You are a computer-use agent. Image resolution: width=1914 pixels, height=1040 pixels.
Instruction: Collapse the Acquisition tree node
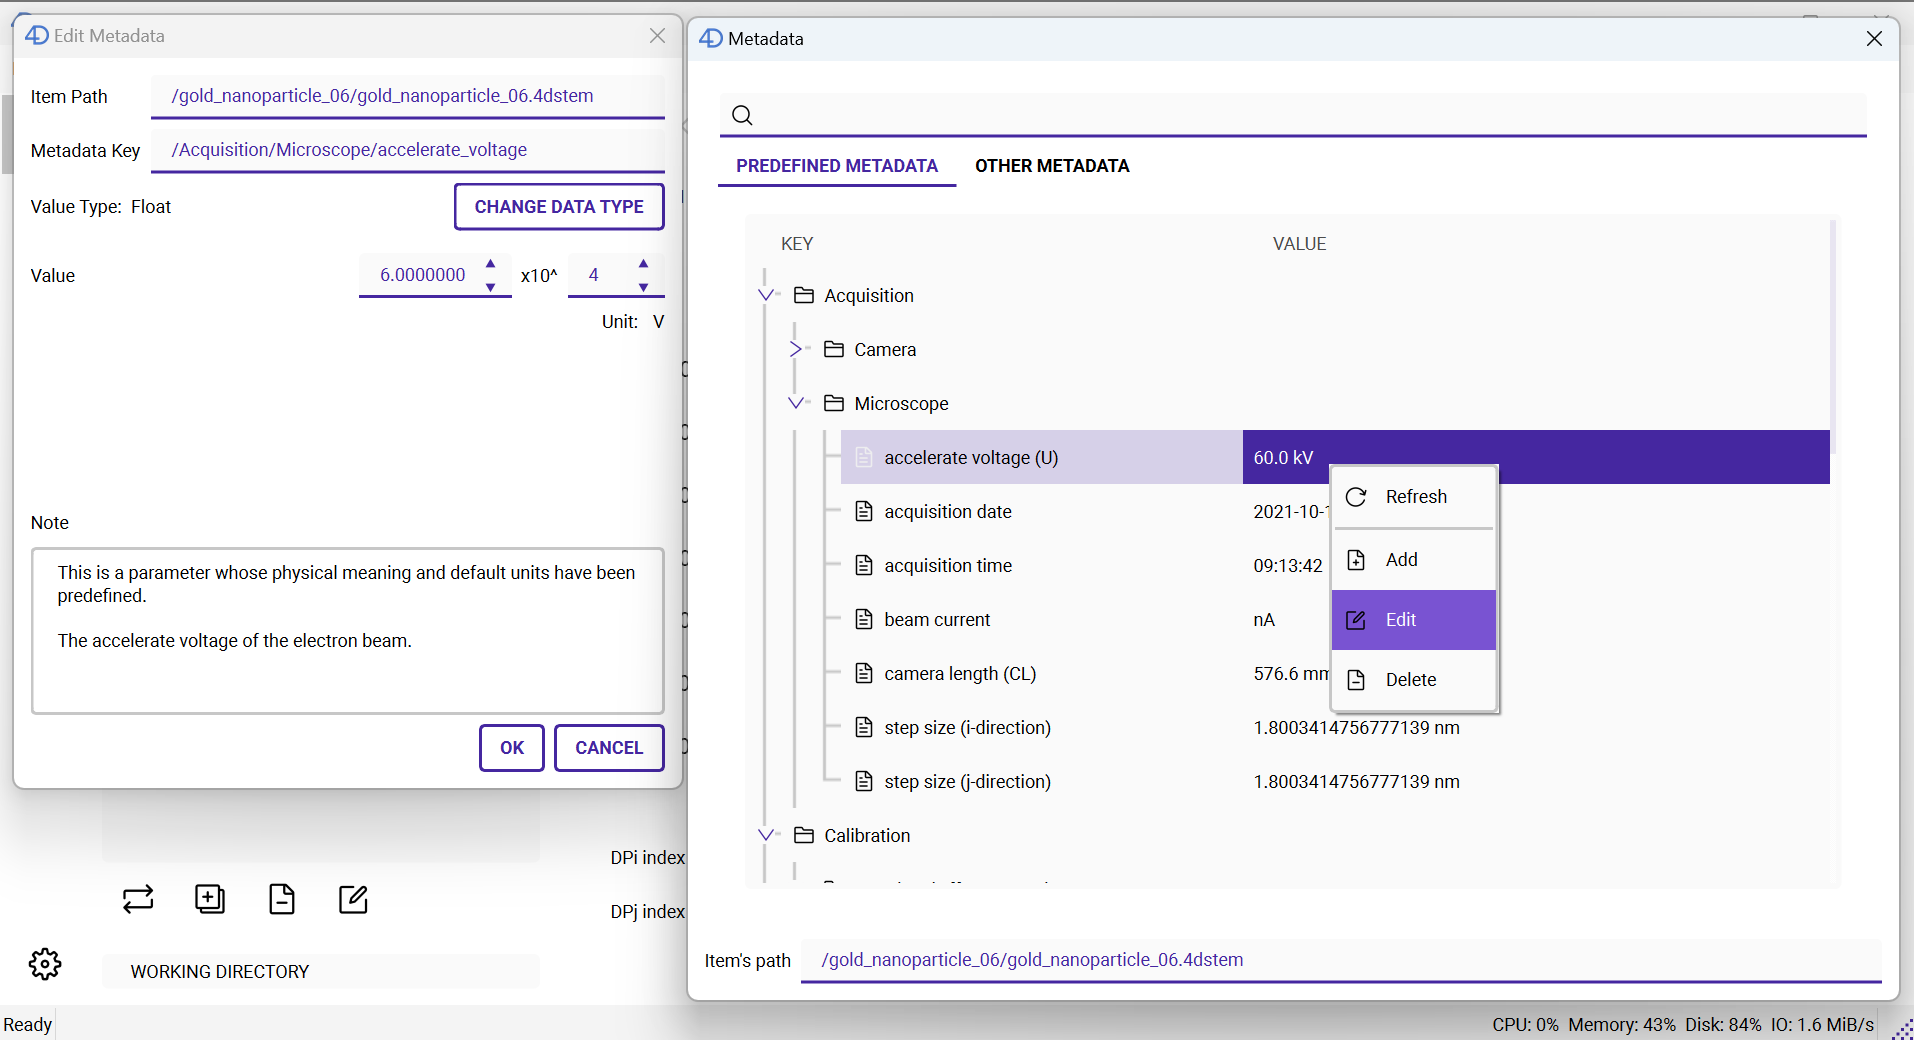(766, 295)
